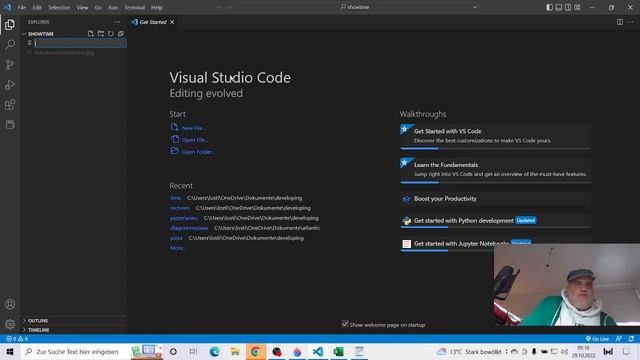Click Go Live in status bar

[x=598, y=339]
